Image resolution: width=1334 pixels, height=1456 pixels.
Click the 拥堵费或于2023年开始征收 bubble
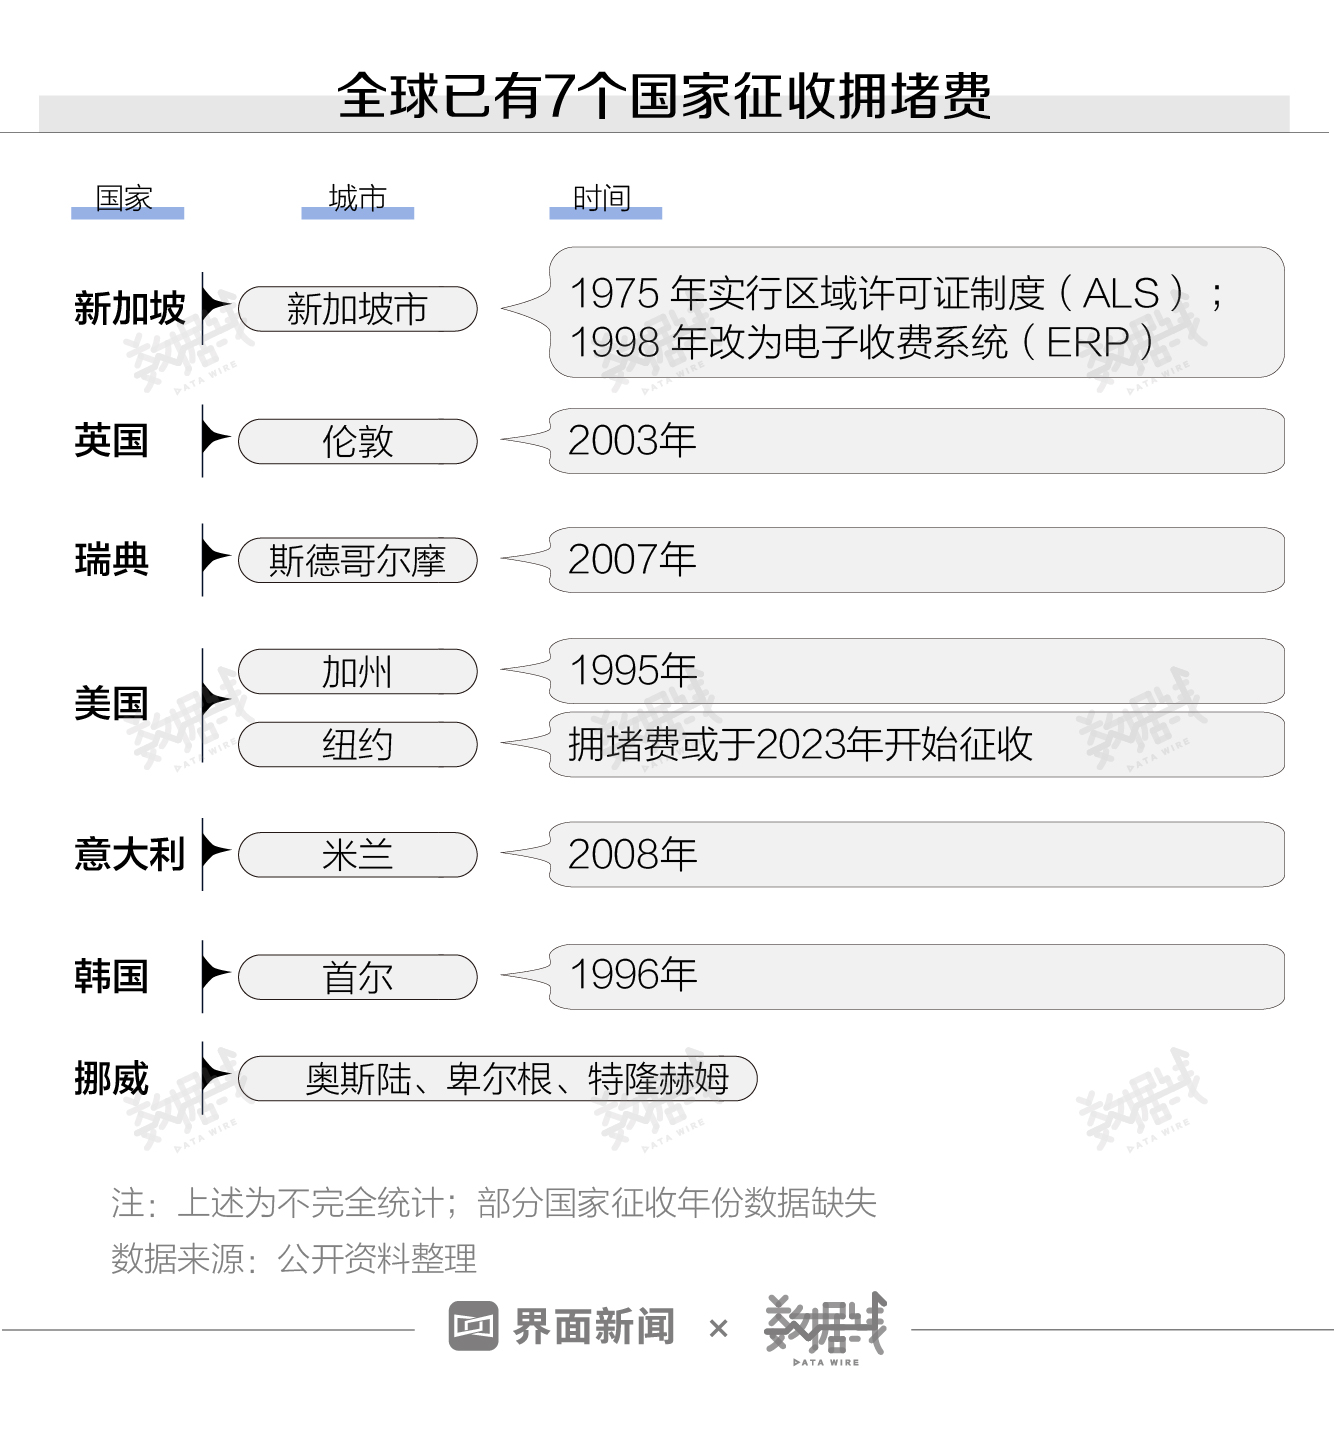pos(915,745)
